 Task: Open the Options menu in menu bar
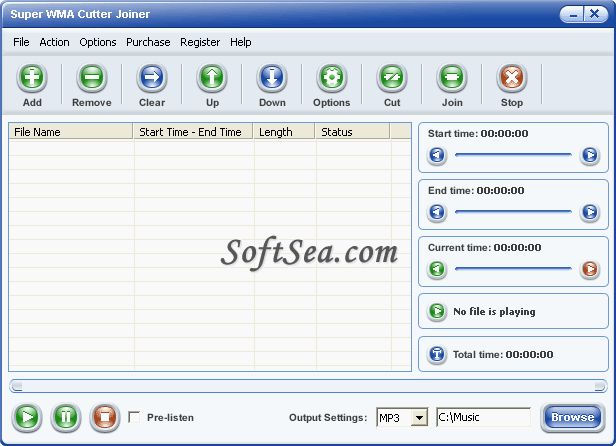pyautogui.click(x=98, y=42)
